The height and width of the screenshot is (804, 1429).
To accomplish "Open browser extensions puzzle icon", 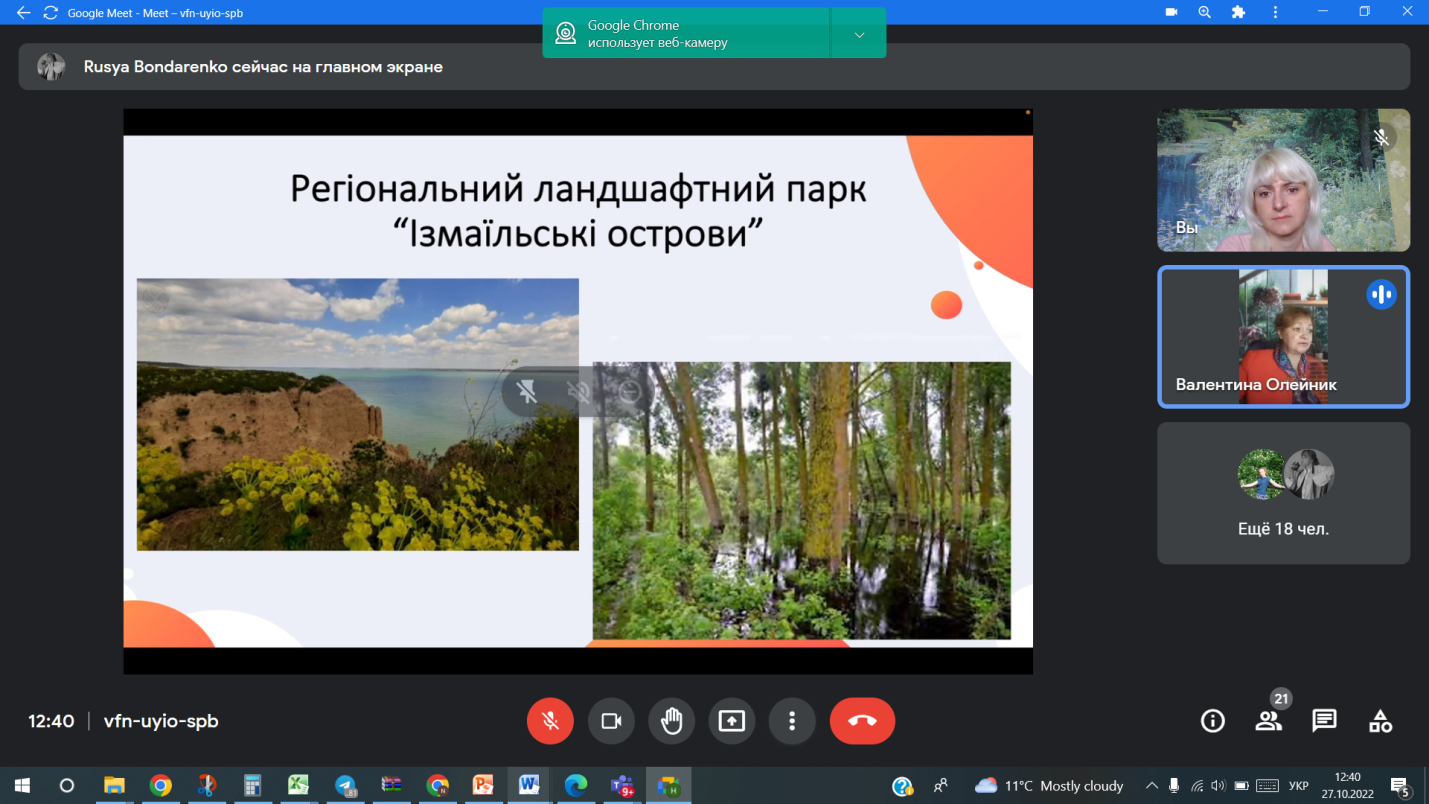I will coord(1238,12).
